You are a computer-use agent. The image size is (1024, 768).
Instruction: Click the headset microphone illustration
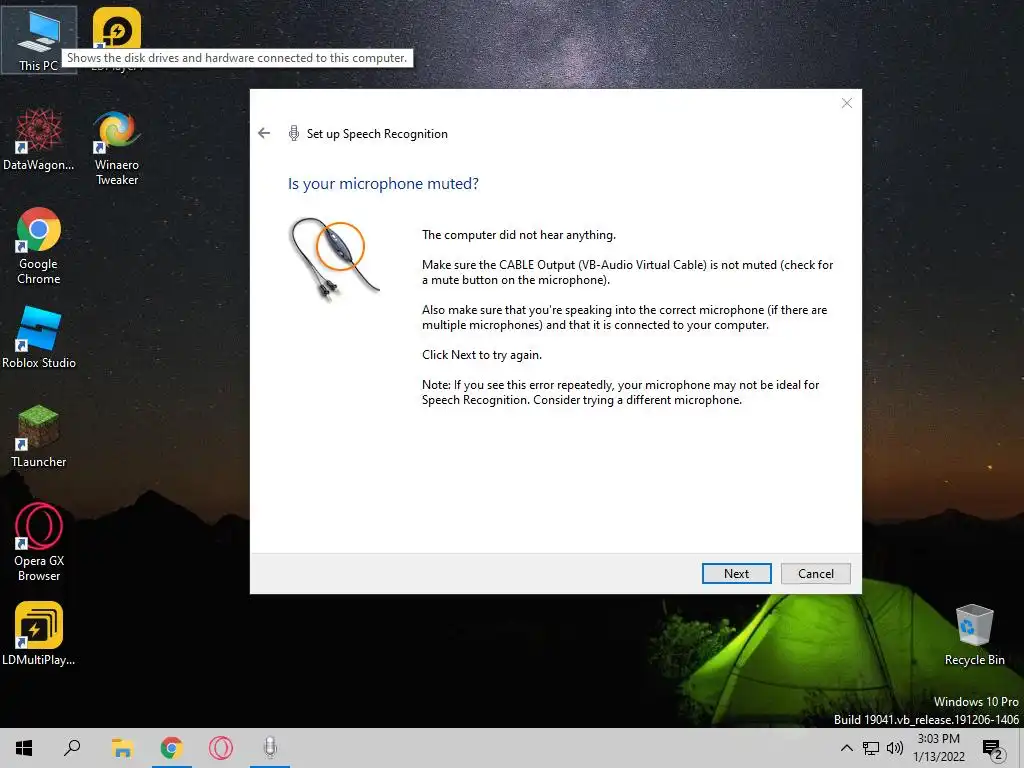point(334,259)
